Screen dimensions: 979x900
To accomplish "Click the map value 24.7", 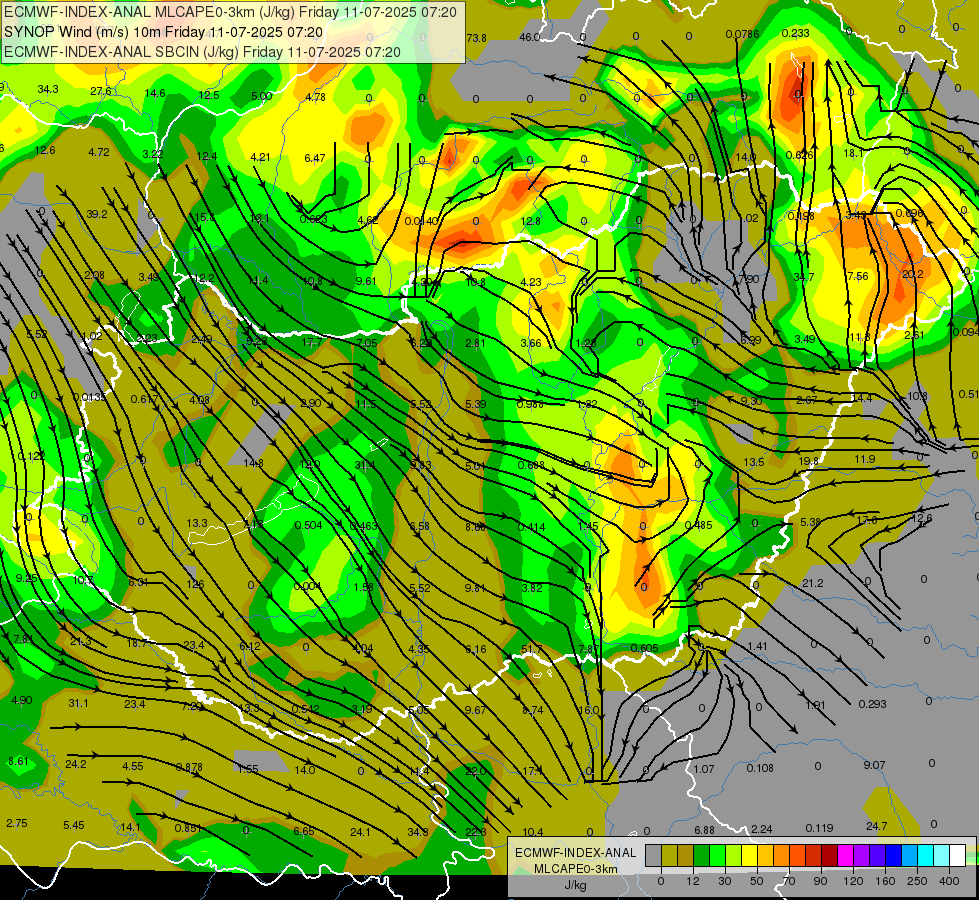I will pos(877,826).
